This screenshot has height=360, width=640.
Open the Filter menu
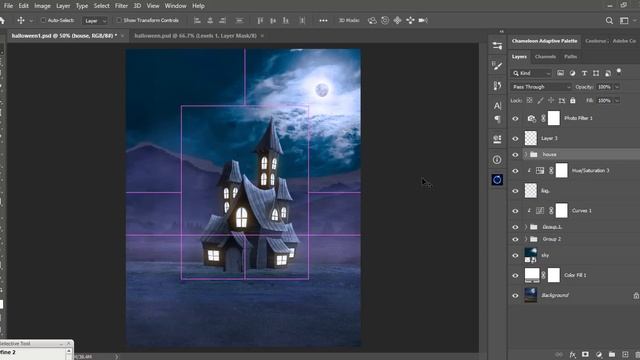point(121,6)
